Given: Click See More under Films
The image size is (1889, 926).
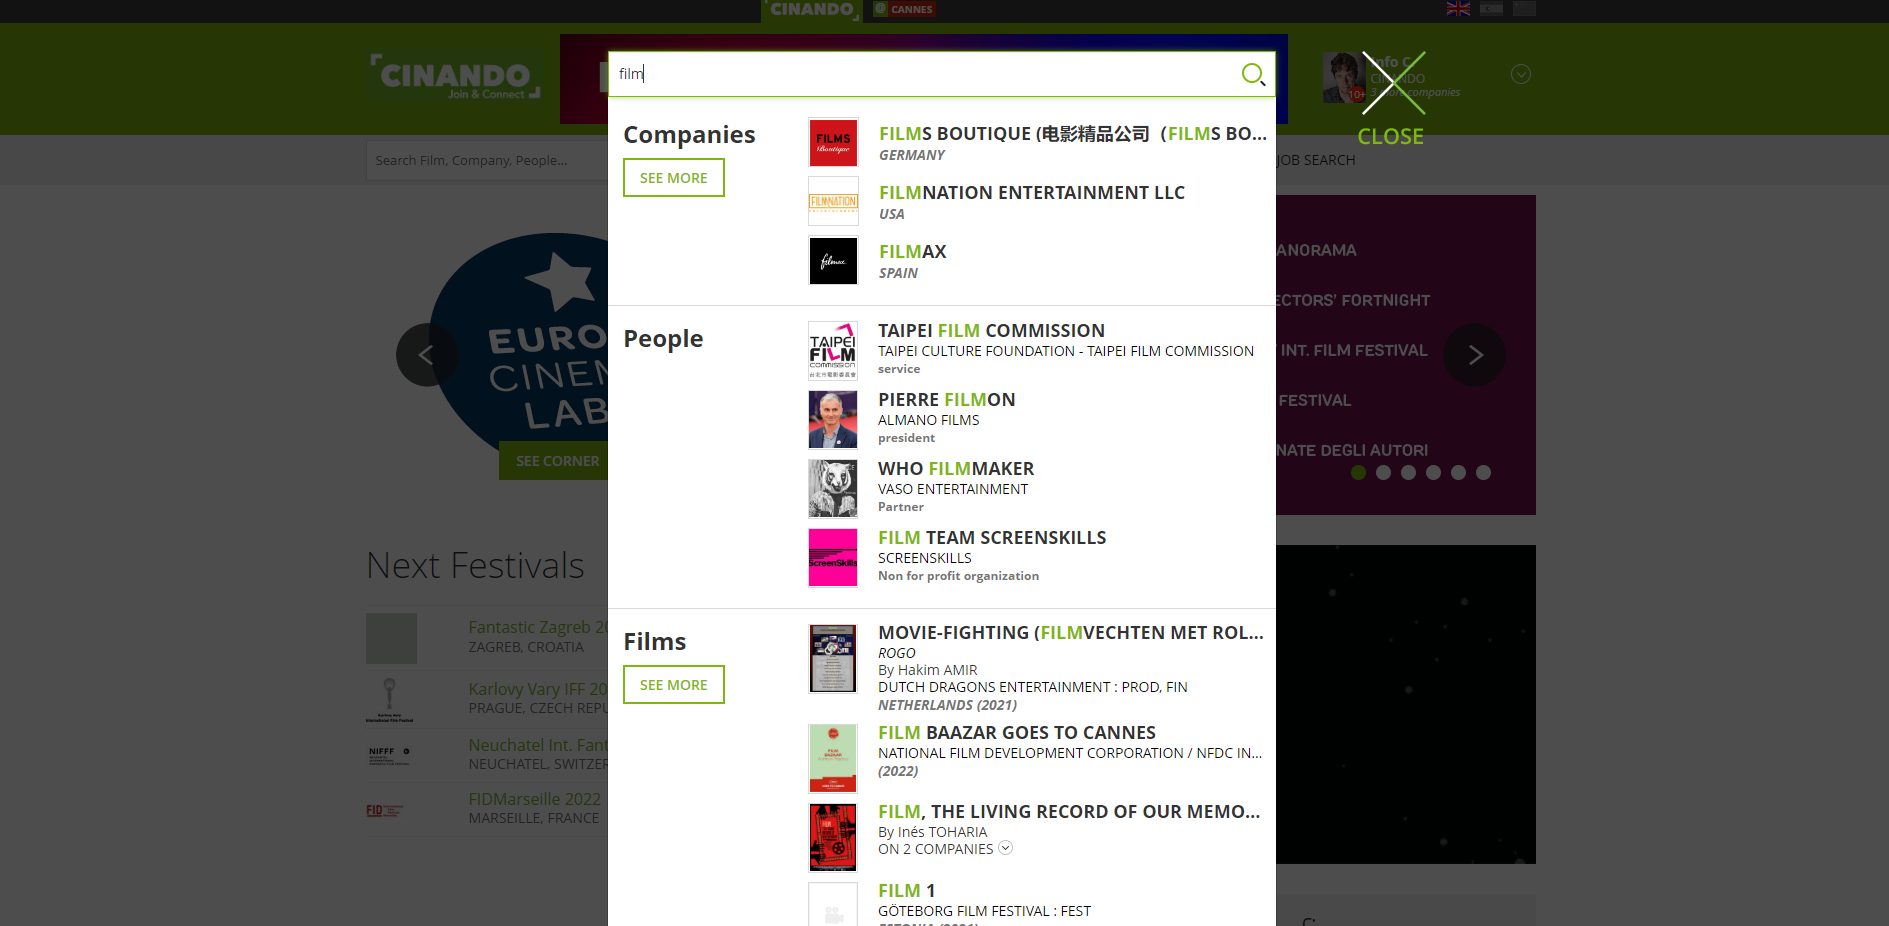Looking at the screenshot, I should click(x=673, y=685).
